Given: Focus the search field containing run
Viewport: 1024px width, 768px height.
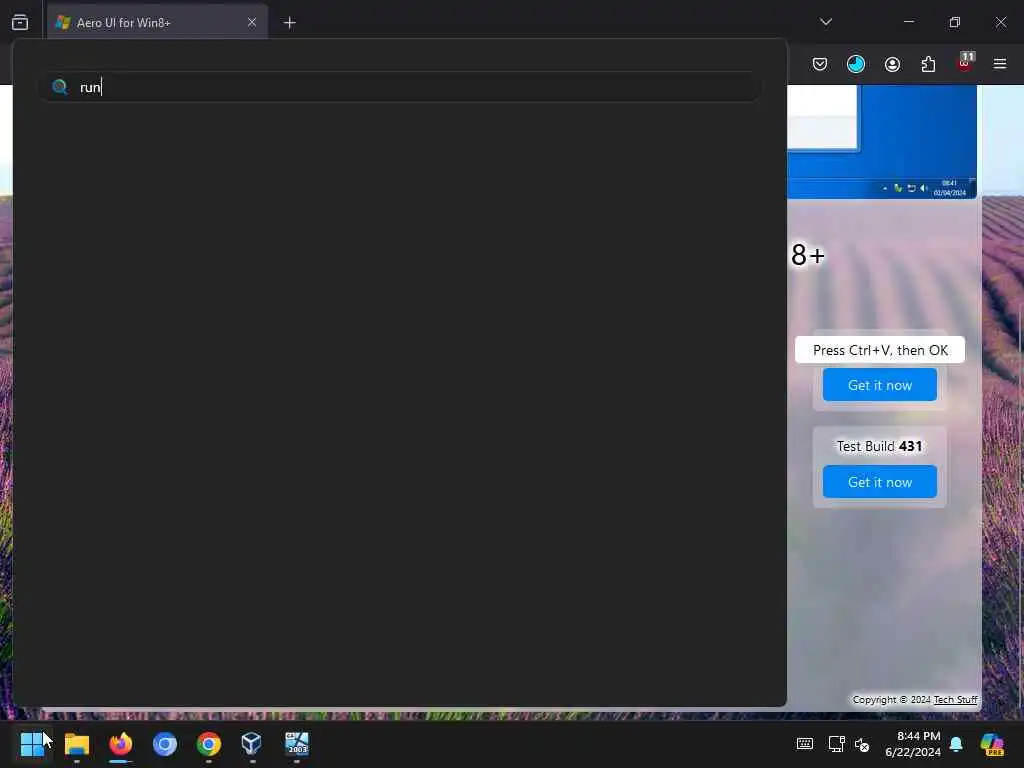Looking at the screenshot, I should tap(400, 87).
